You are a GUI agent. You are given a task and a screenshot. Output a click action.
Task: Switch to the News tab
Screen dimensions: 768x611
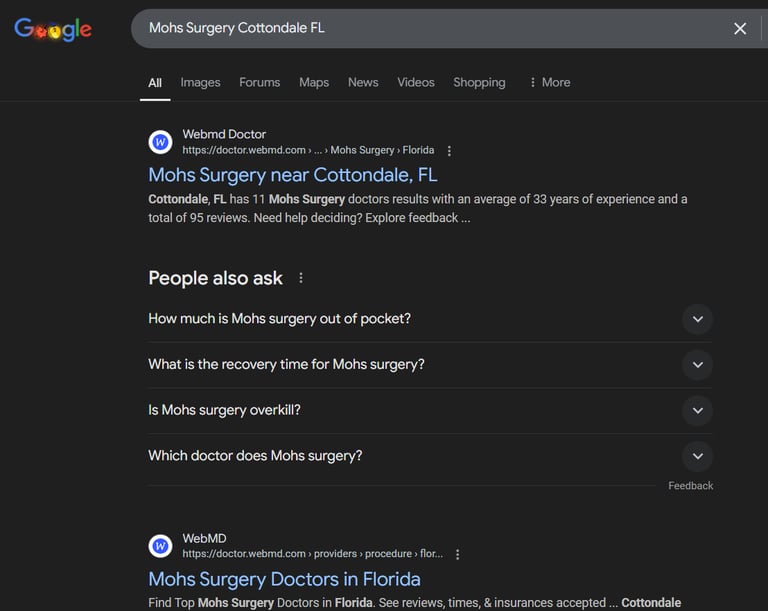(363, 82)
